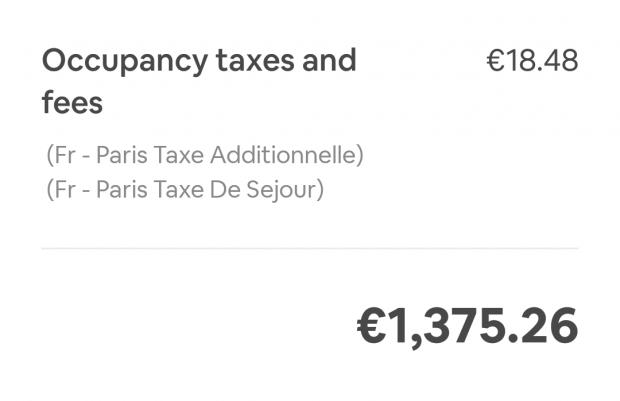Click the Paris Taxe Additionnelle line
Viewport: 620px width, 401px height.
(204, 155)
